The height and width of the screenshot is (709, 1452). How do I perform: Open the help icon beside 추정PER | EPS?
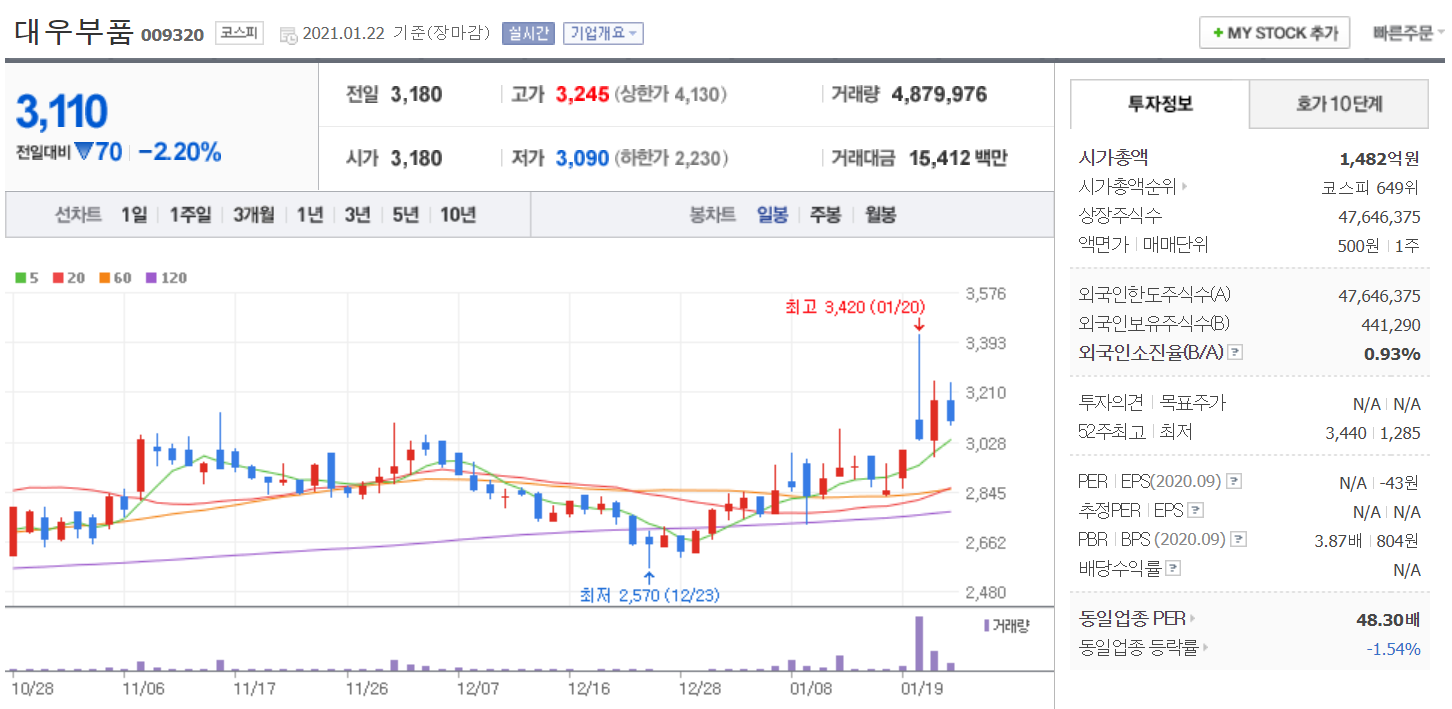pos(1194,511)
